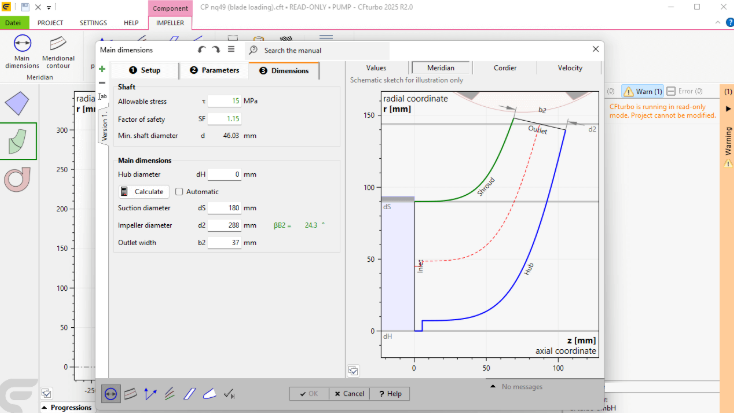The width and height of the screenshot is (734, 413).
Task: Expand the Progressions panel
Action: pyautogui.click(x=66, y=407)
